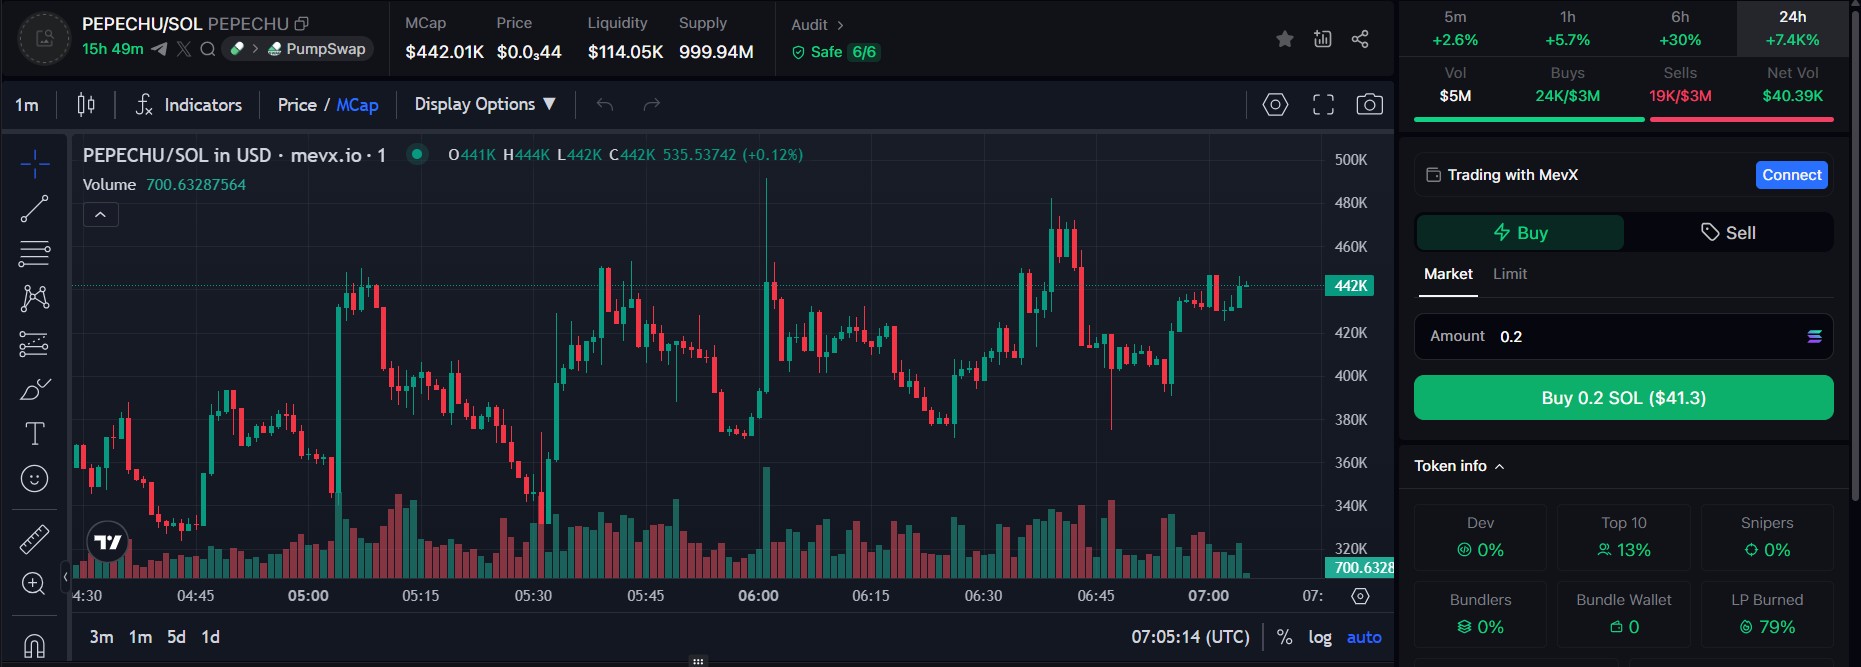Change the 1m interval selector in toolbar
The width and height of the screenshot is (1861, 667).
point(27,104)
